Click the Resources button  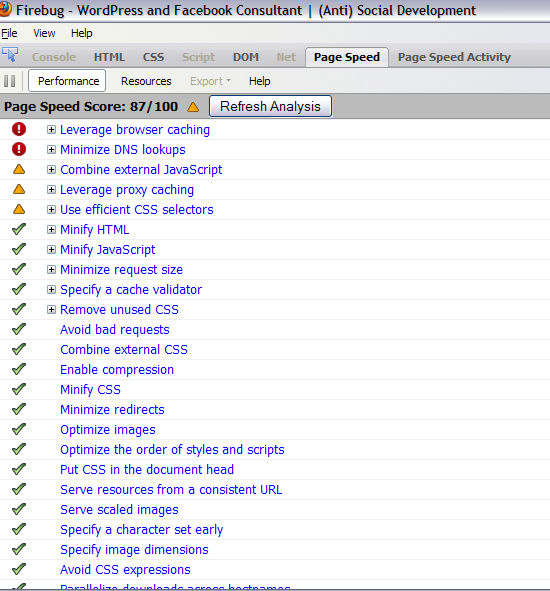[146, 81]
